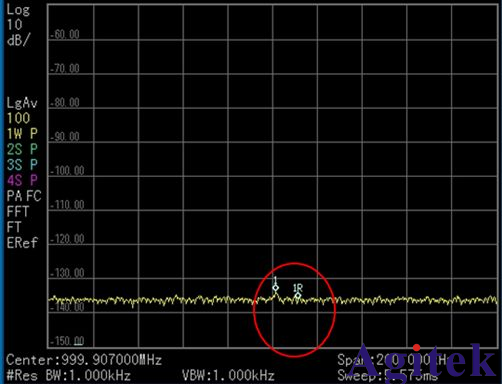Select trace 2S P status label

22,149
